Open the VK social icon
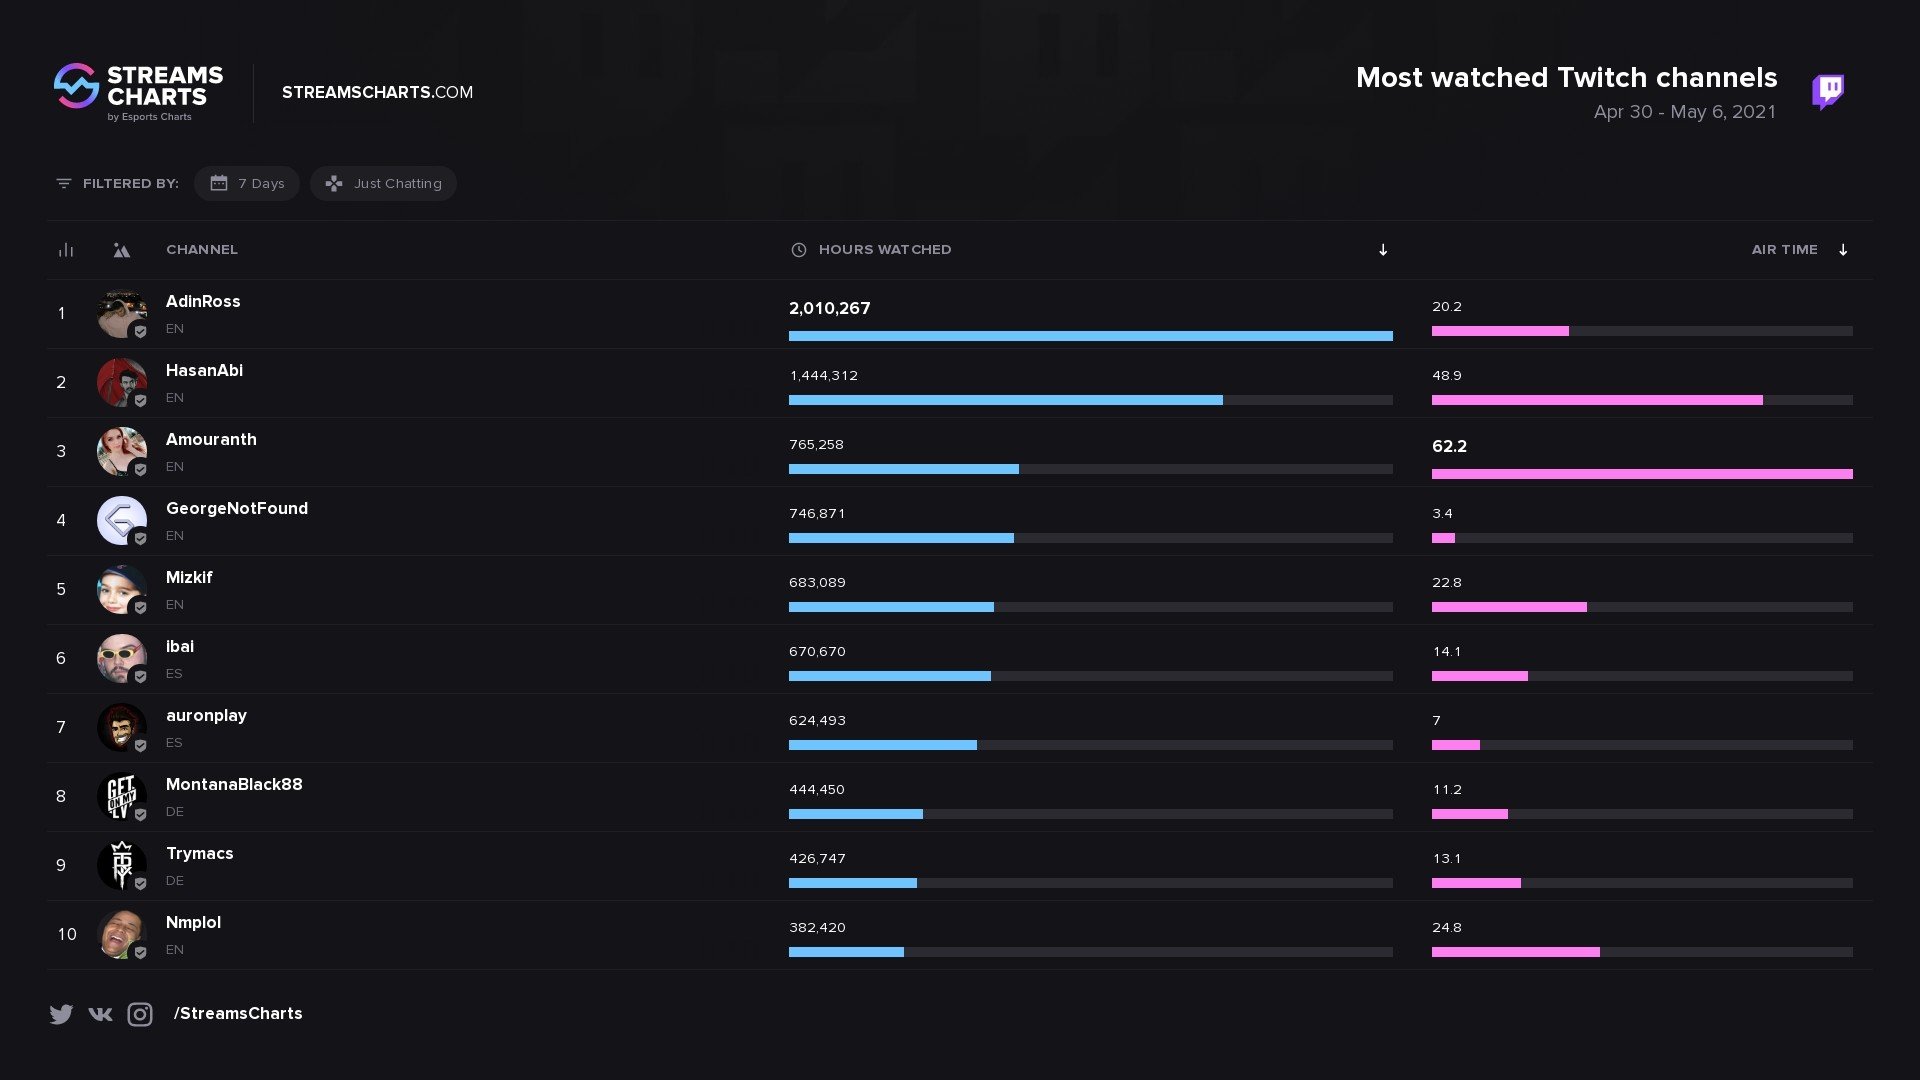 pyautogui.click(x=100, y=1014)
